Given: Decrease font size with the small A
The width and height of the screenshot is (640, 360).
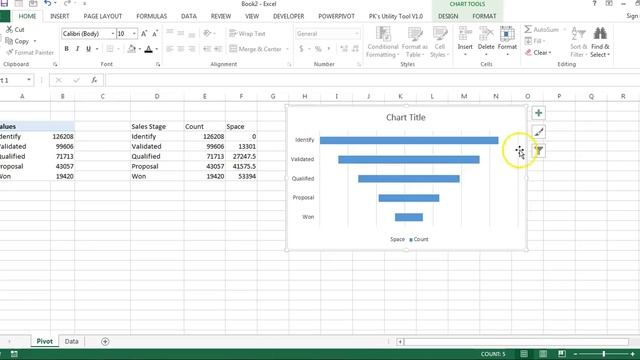Looking at the screenshot, I should [155, 33].
